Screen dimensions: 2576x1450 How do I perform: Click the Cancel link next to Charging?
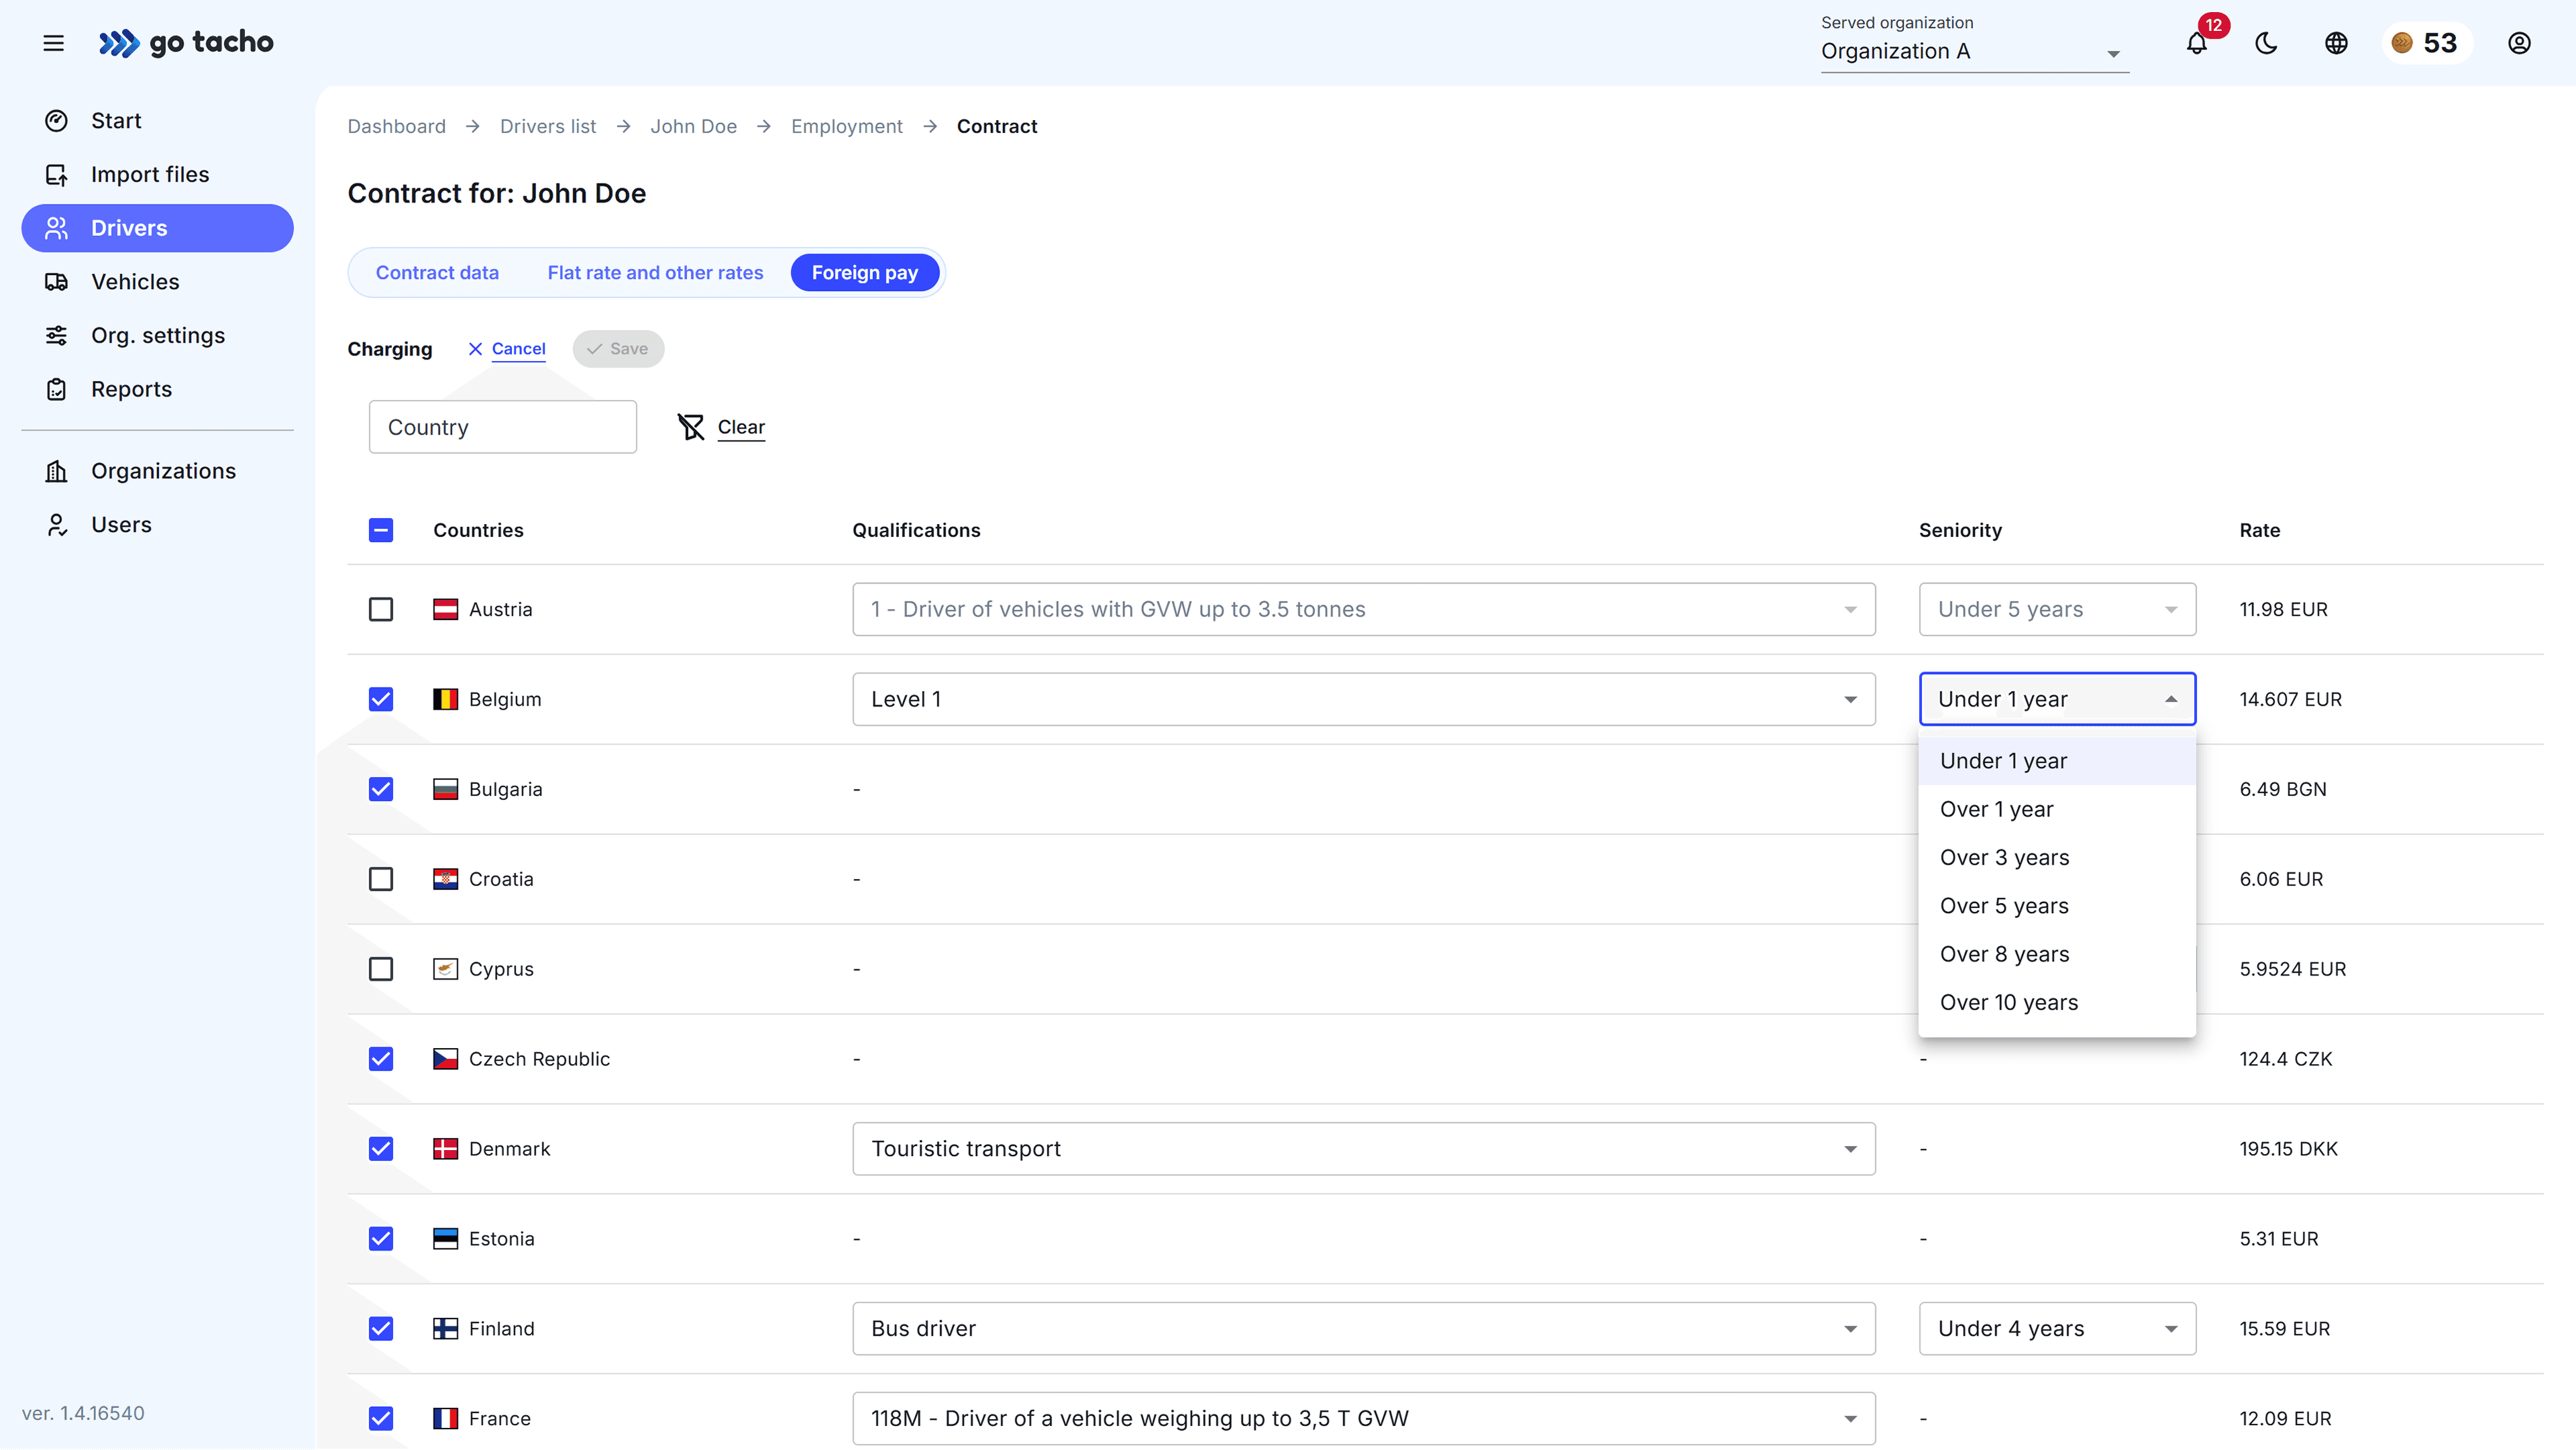517,348
